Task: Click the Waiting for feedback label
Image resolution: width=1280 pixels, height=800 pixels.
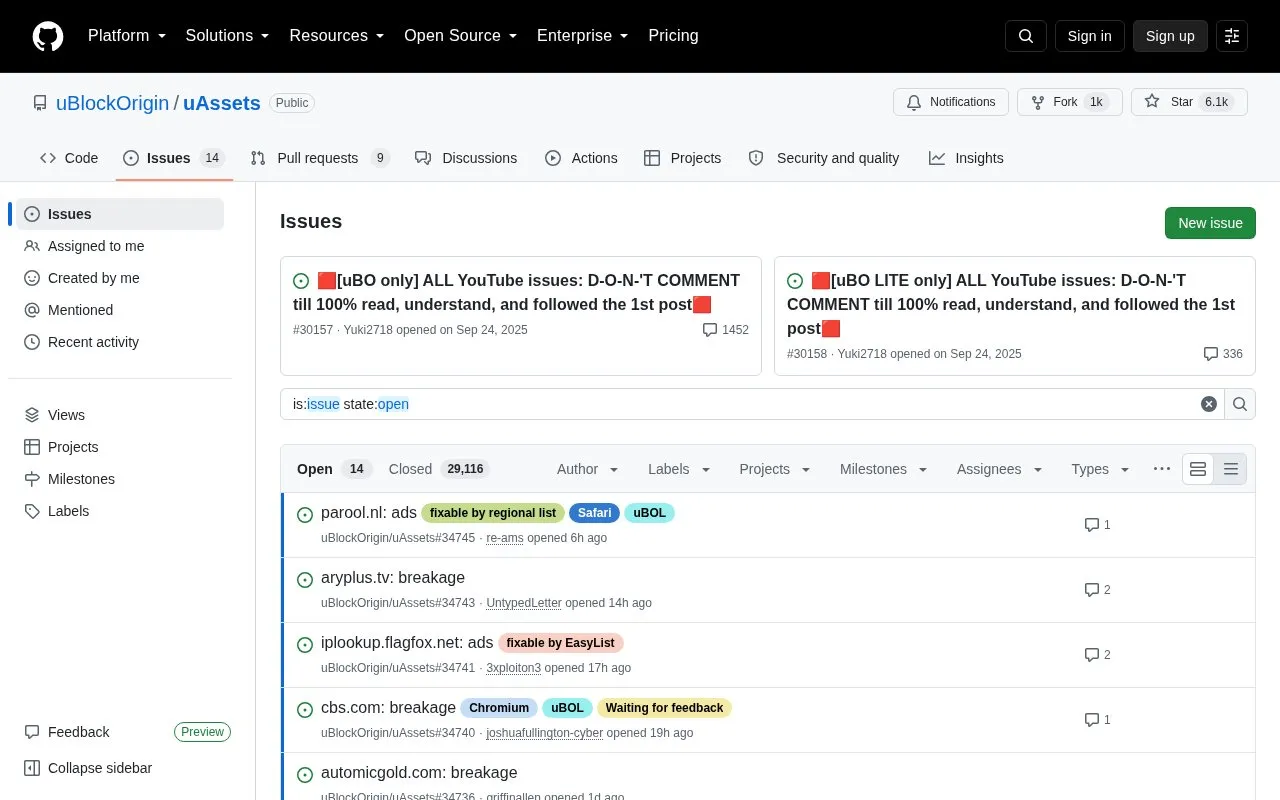Action: click(664, 708)
